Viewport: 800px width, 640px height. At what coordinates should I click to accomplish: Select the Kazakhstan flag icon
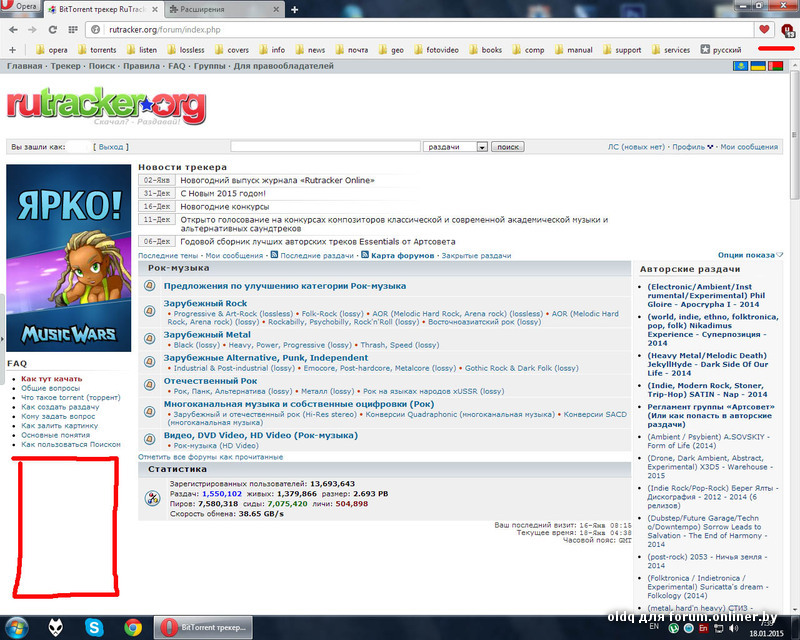[740, 66]
